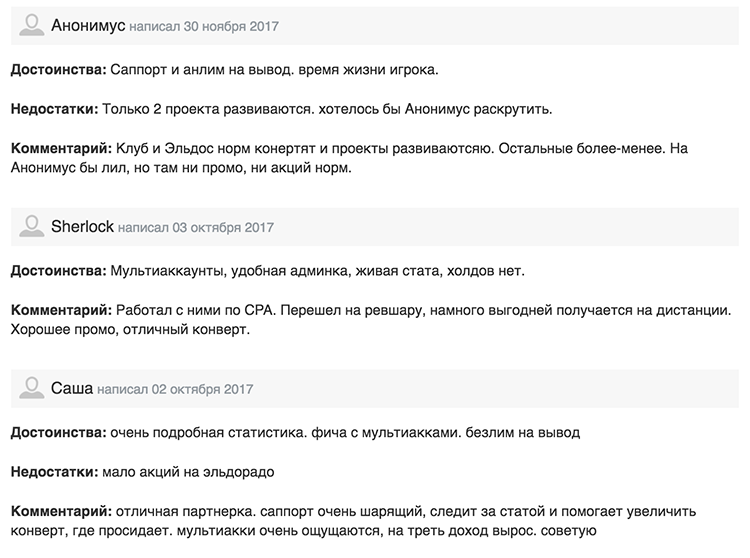Image resolution: width=750 pixels, height=558 pixels.
Task: Click Достоинства label in Sherlock's review
Action: tap(59, 271)
